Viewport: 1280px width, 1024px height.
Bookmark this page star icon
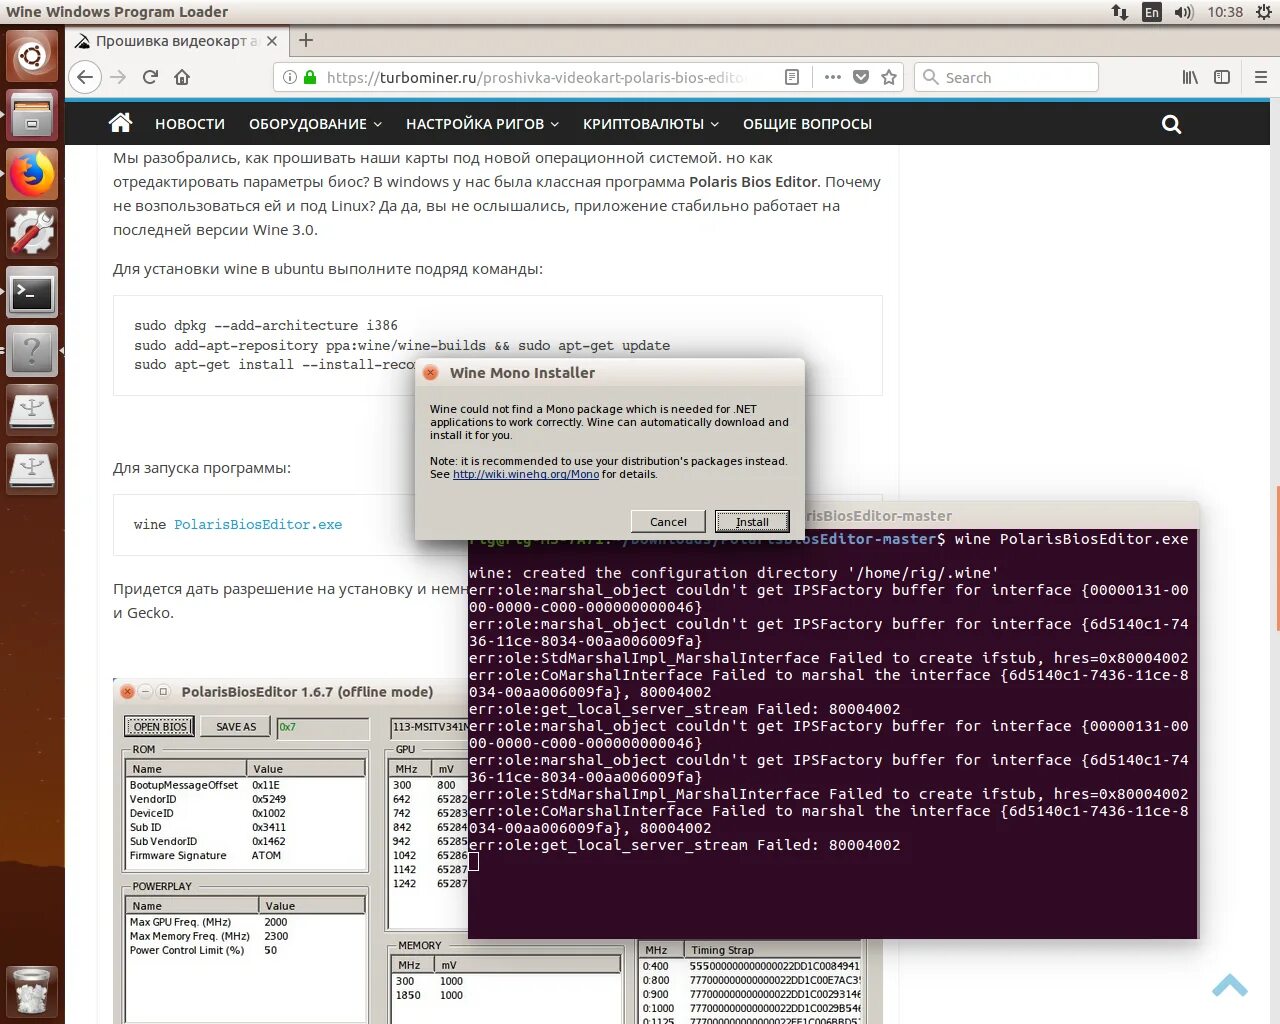point(889,77)
